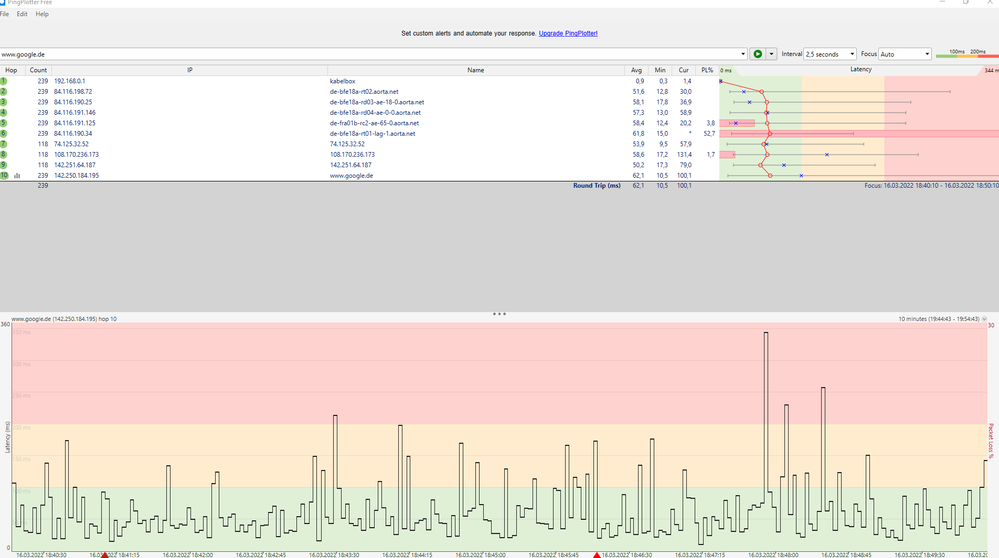Adjust the 100ms/200ms latency color scale
999x558 pixels.
(x=967, y=54)
